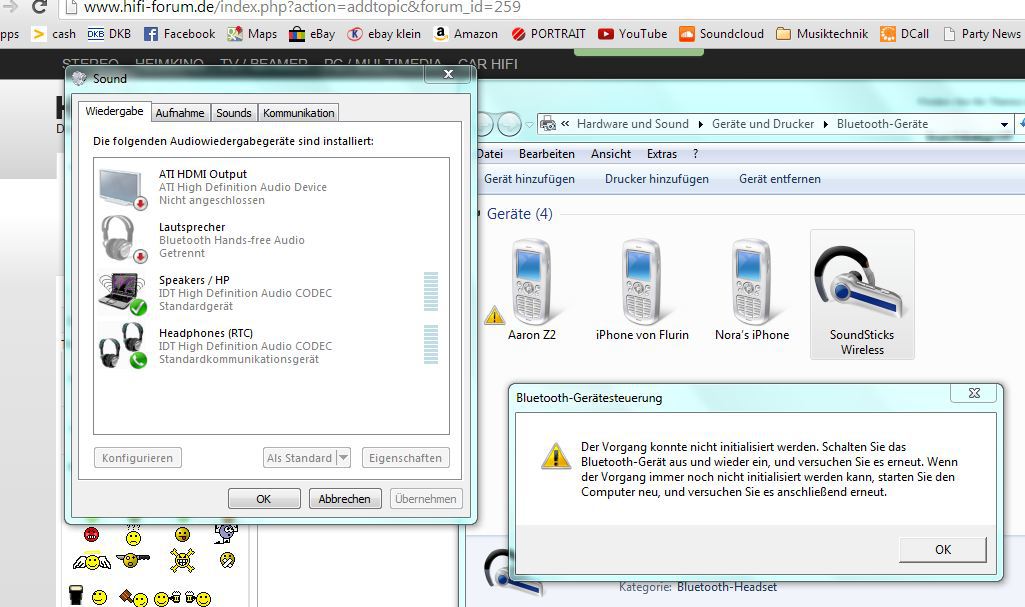Viewport: 1025px width, 607px height.
Task: Click Nora's iPhone device icon
Action: 751,278
